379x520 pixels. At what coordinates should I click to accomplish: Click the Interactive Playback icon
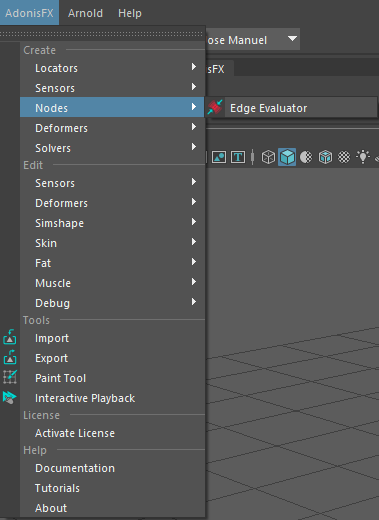pyautogui.click(x=10, y=397)
